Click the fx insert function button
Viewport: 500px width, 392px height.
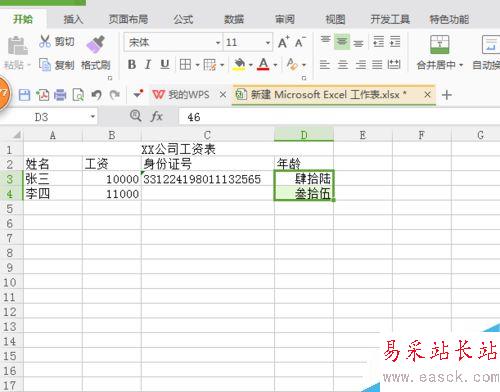pyautogui.click(x=157, y=117)
